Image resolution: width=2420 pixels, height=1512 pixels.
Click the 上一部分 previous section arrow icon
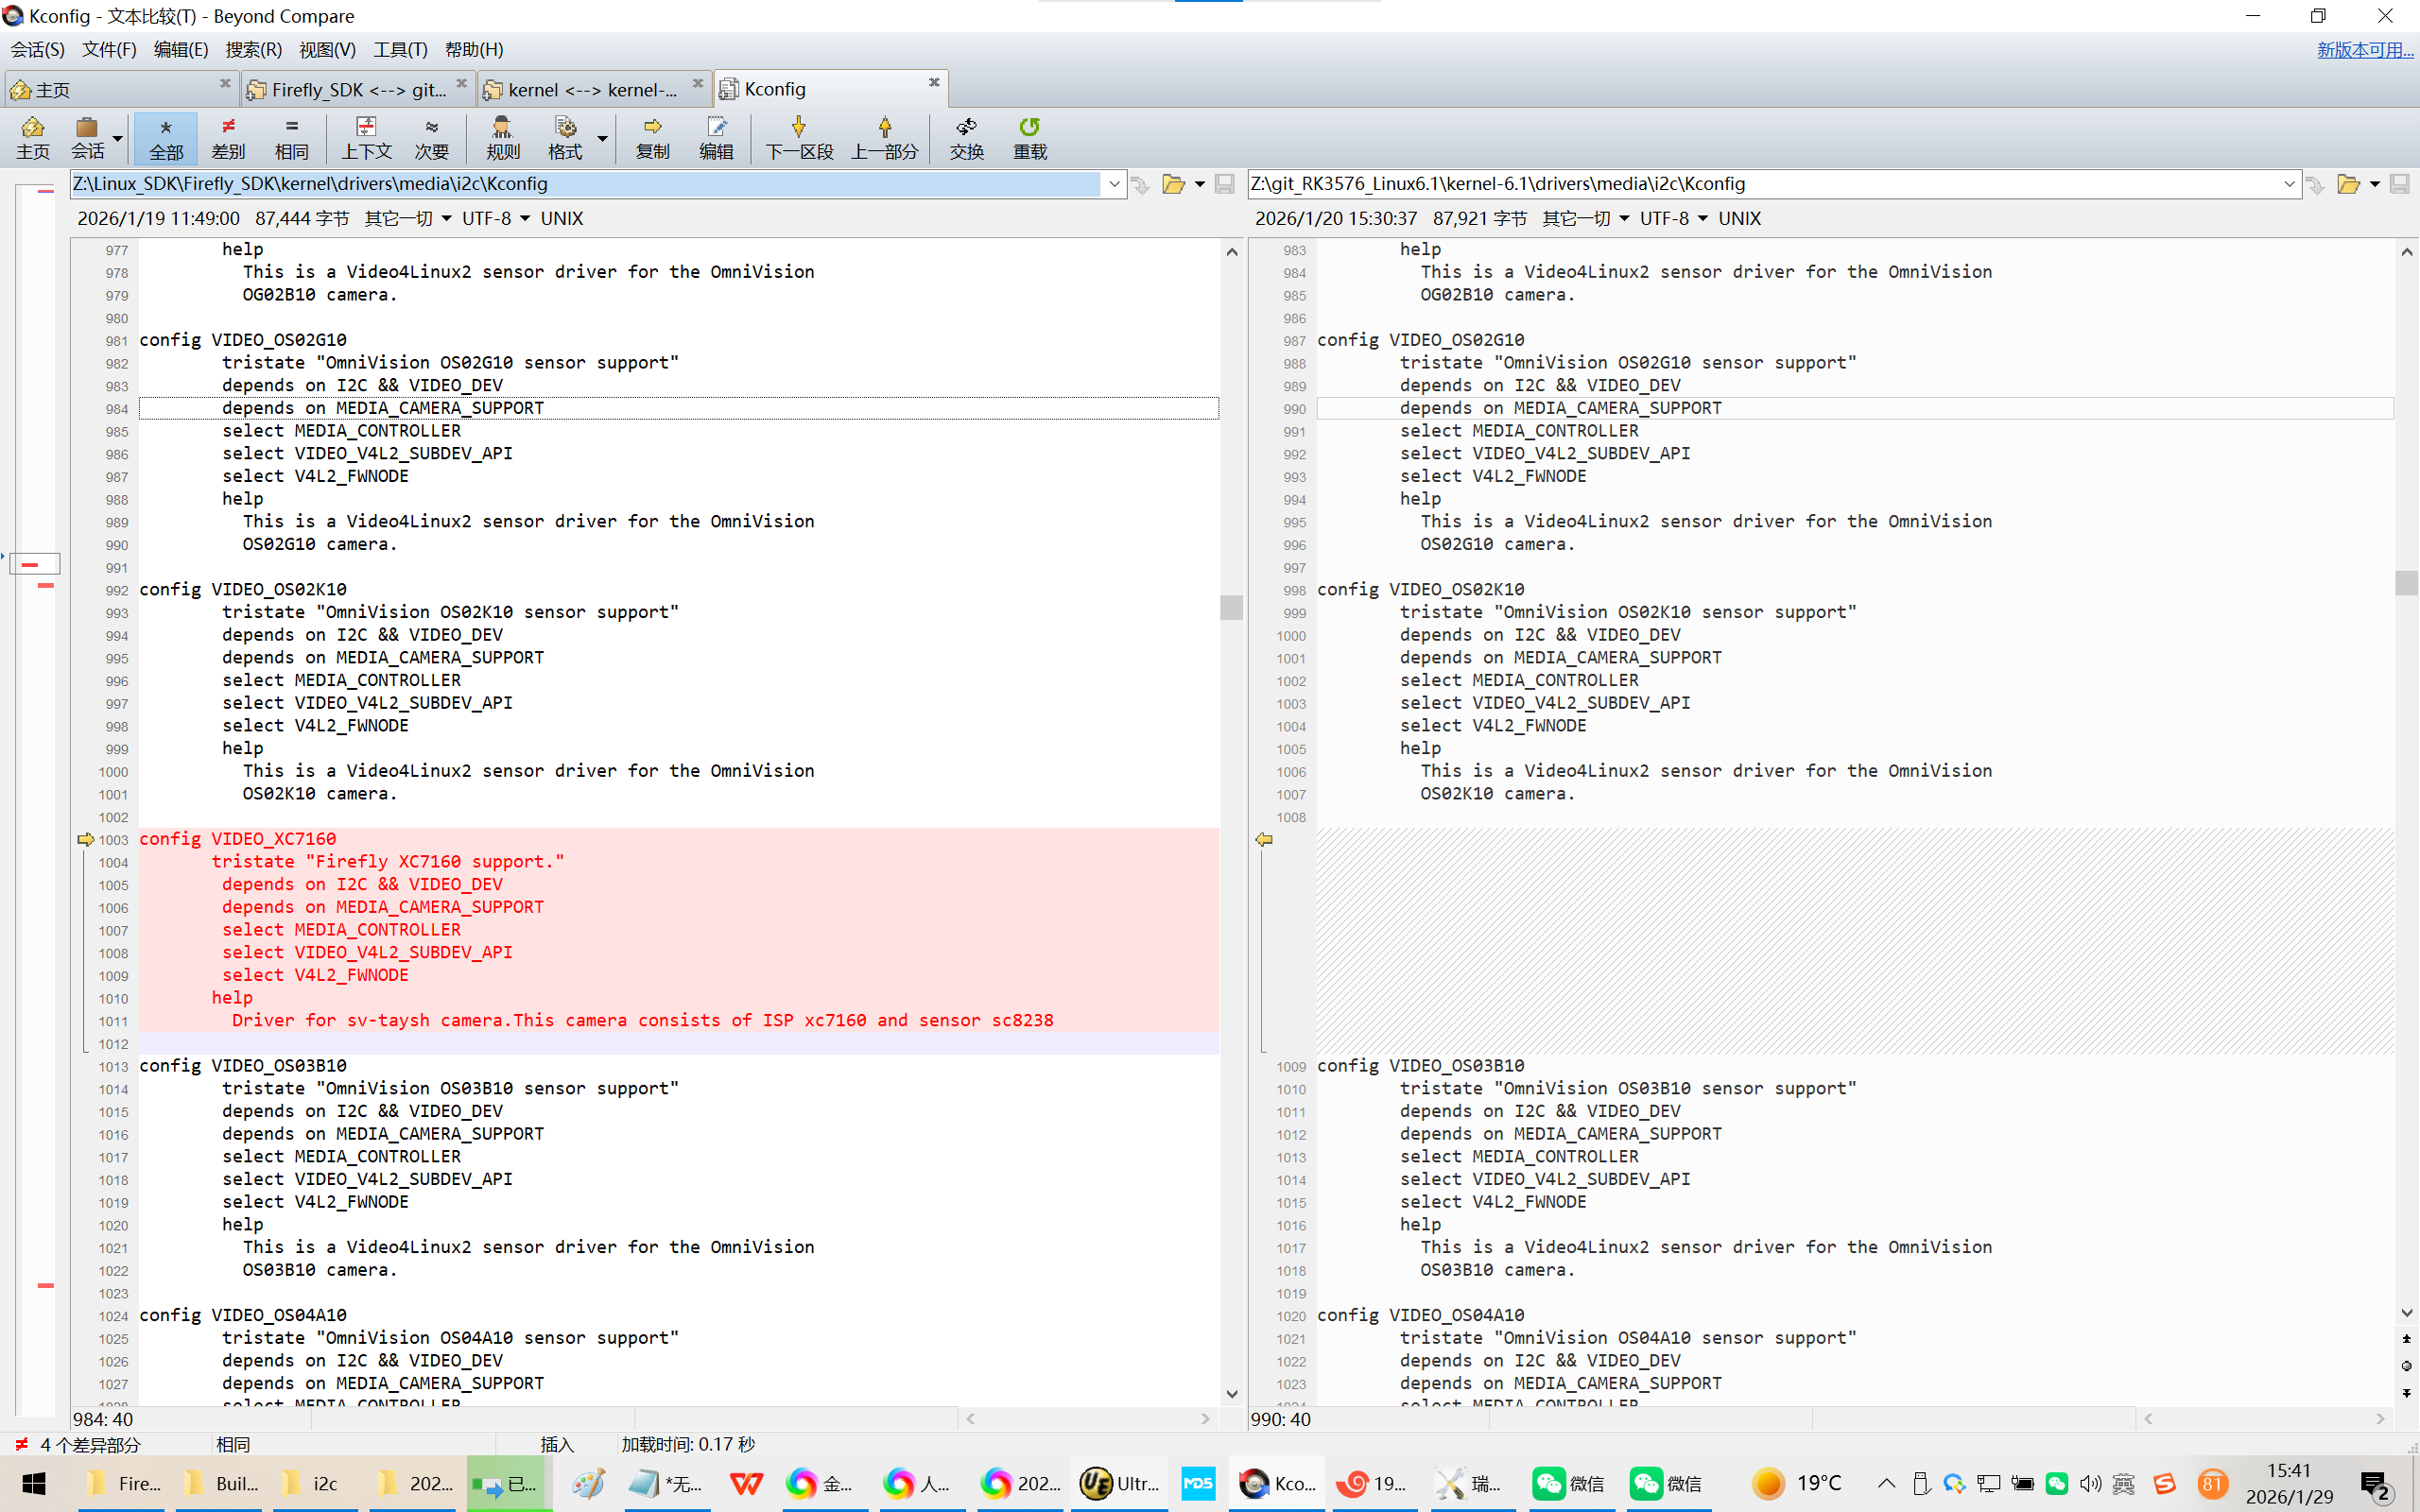pos(884,127)
